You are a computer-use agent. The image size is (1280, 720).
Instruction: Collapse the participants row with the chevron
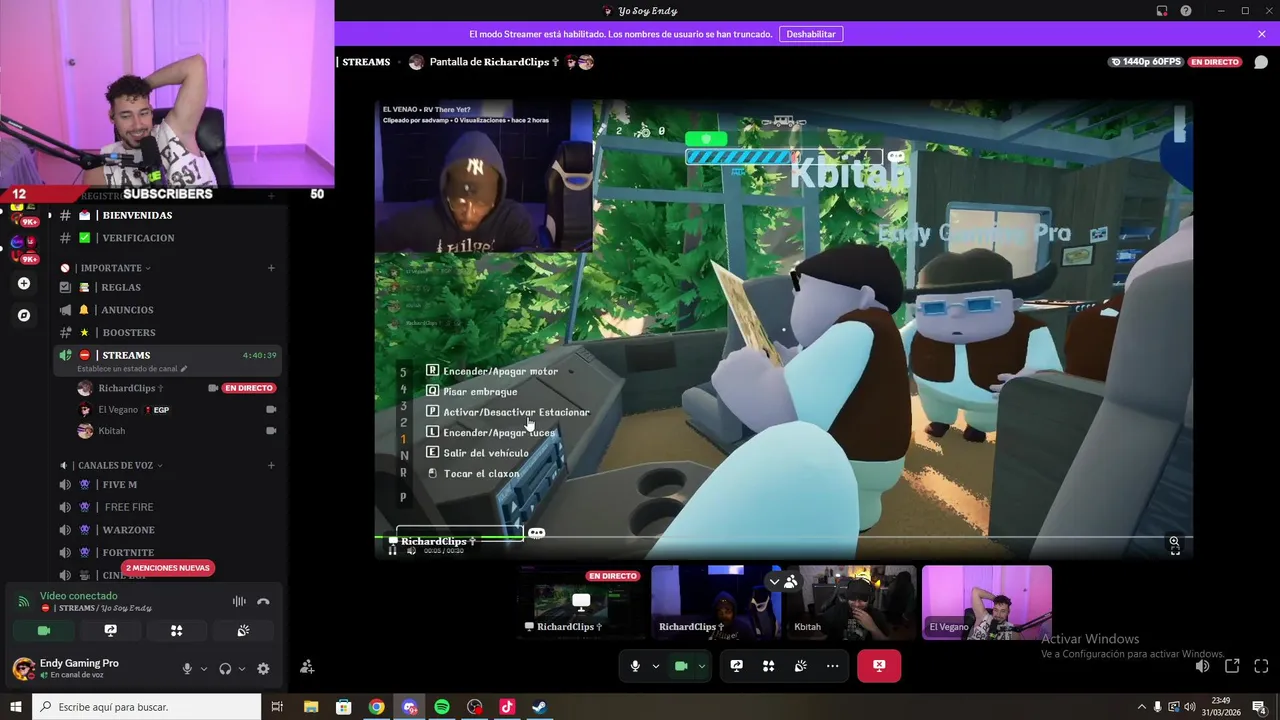[x=774, y=581]
